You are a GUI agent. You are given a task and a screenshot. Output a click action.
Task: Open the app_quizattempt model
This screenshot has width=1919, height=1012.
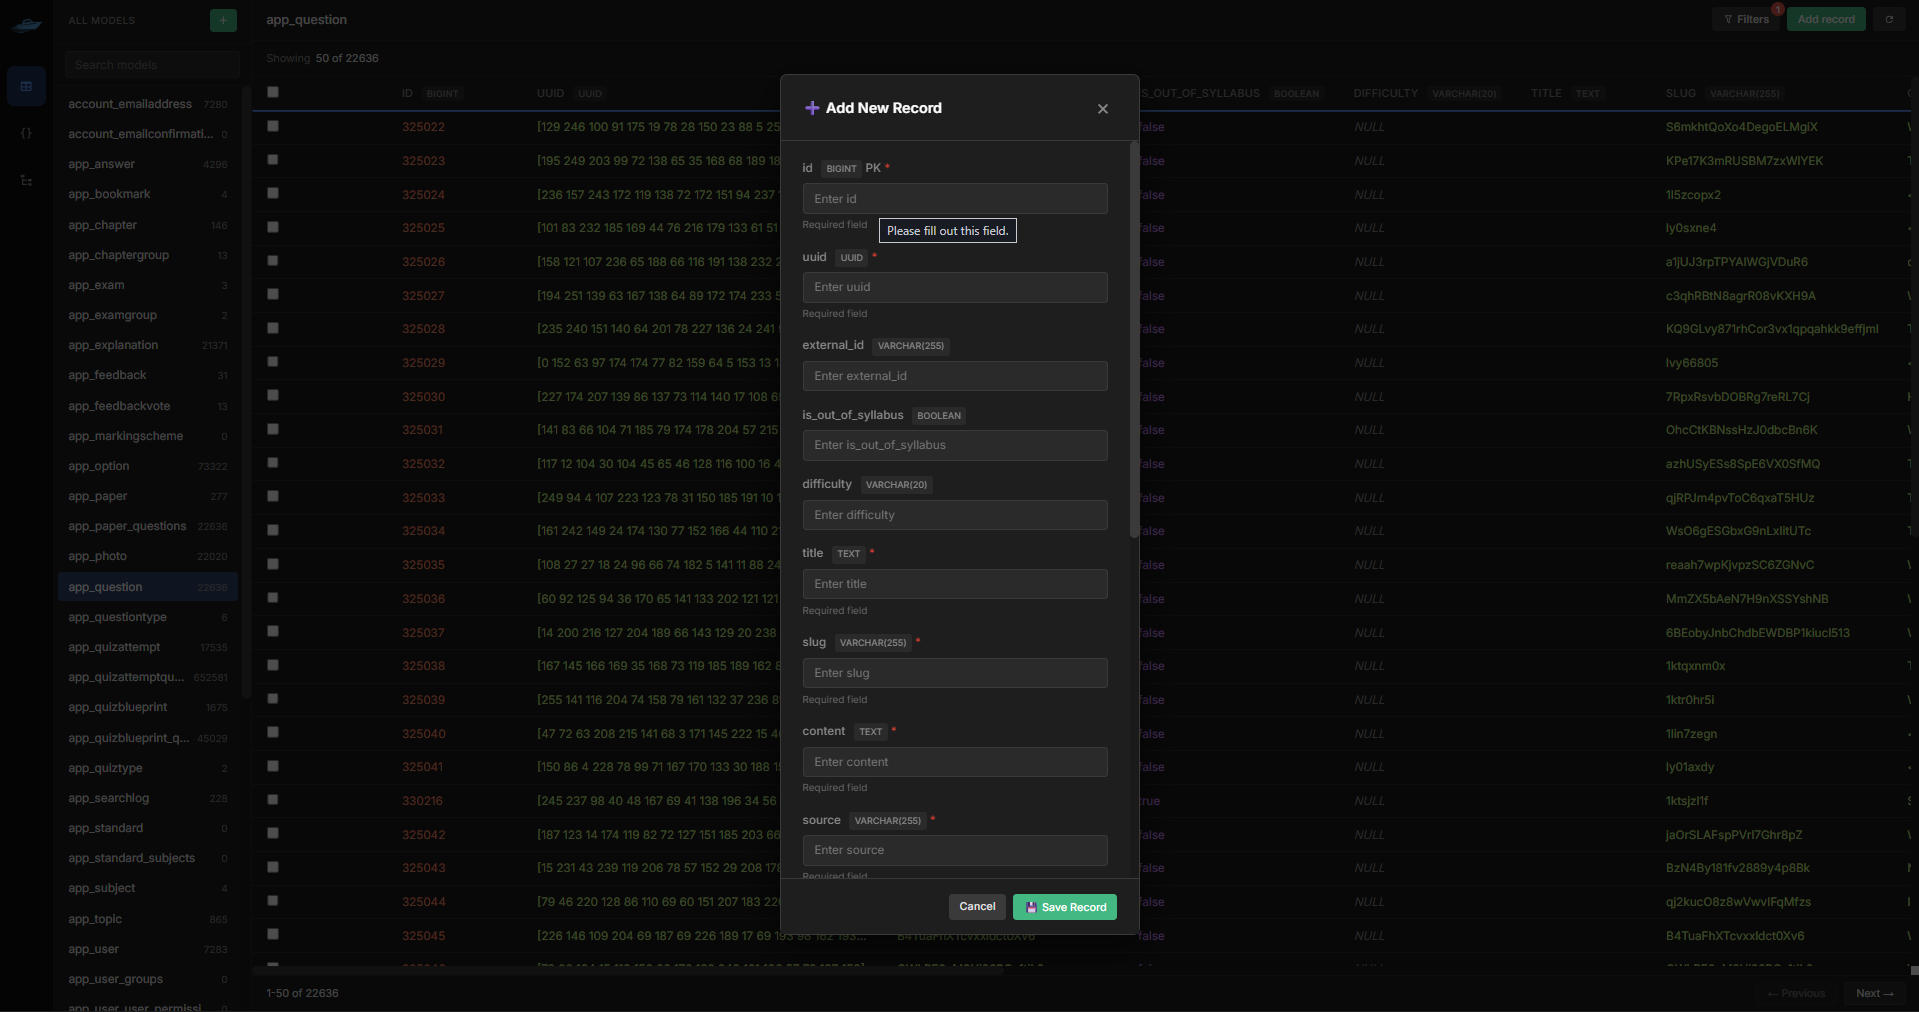114,647
